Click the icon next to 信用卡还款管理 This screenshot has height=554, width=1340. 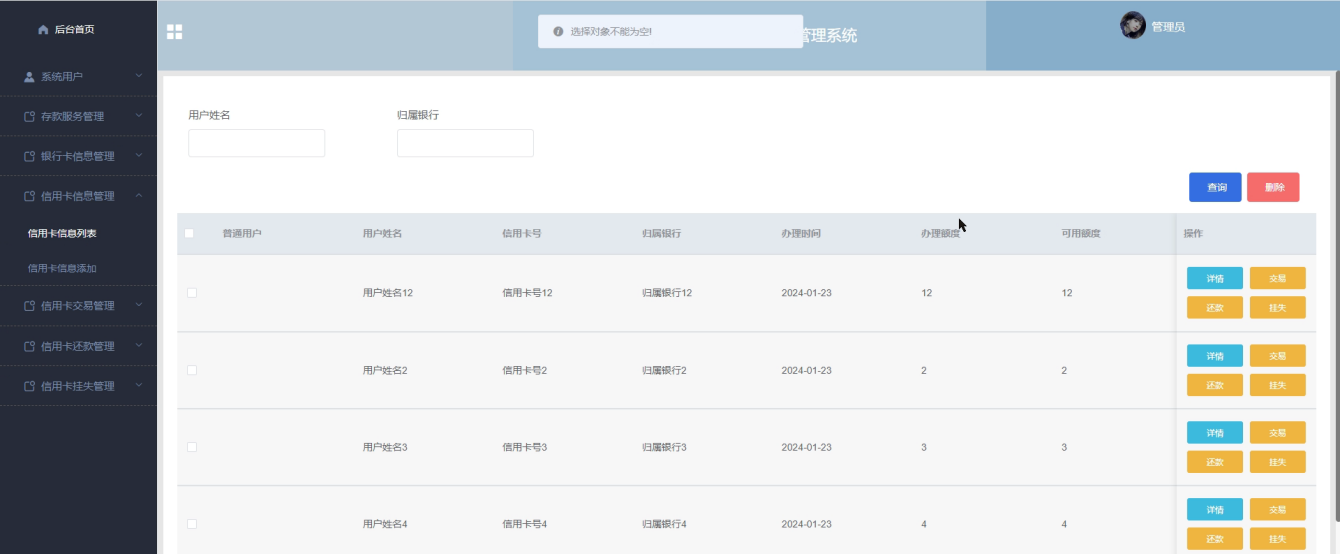coord(29,347)
